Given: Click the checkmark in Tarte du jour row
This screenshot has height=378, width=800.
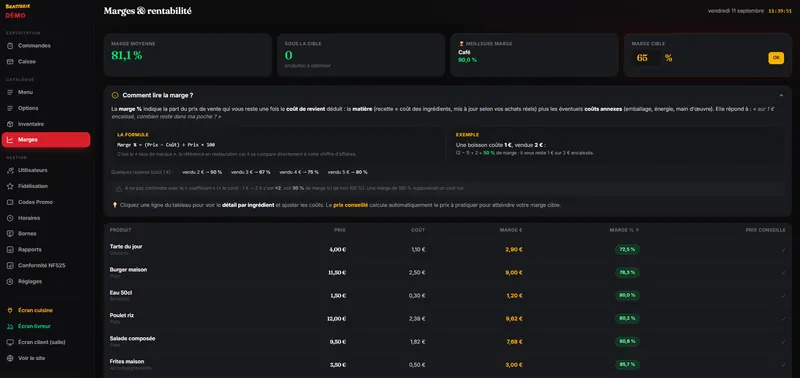Looking at the screenshot, I should 783,249.
